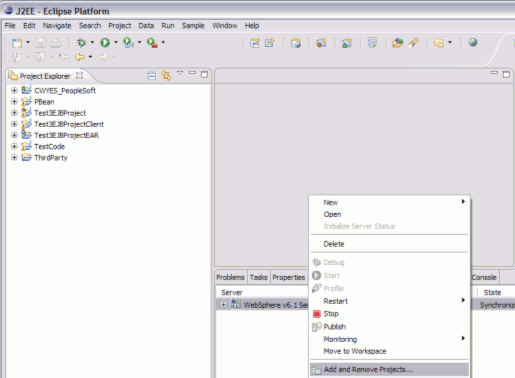515x378 pixels.
Task: Maximize the editor area
Action: click(x=506, y=74)
